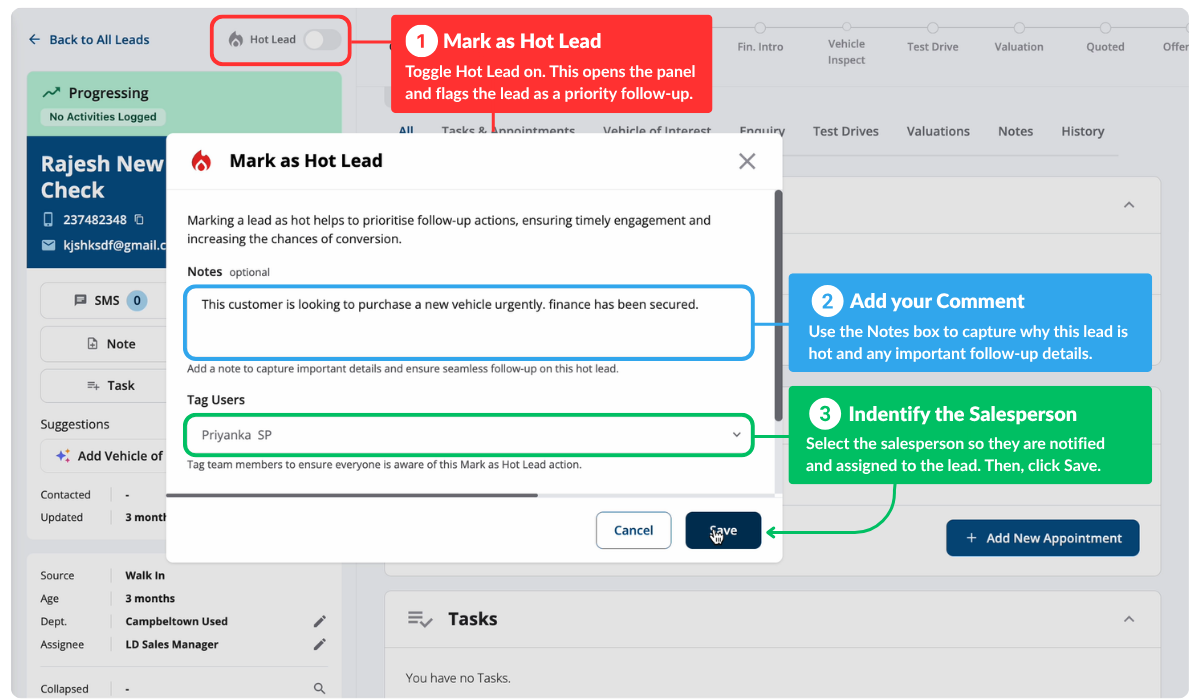Click the search icon in Collapsed row
This screenshot has width=1200, height=700.
pyautogui.click(x=320, y=689)
